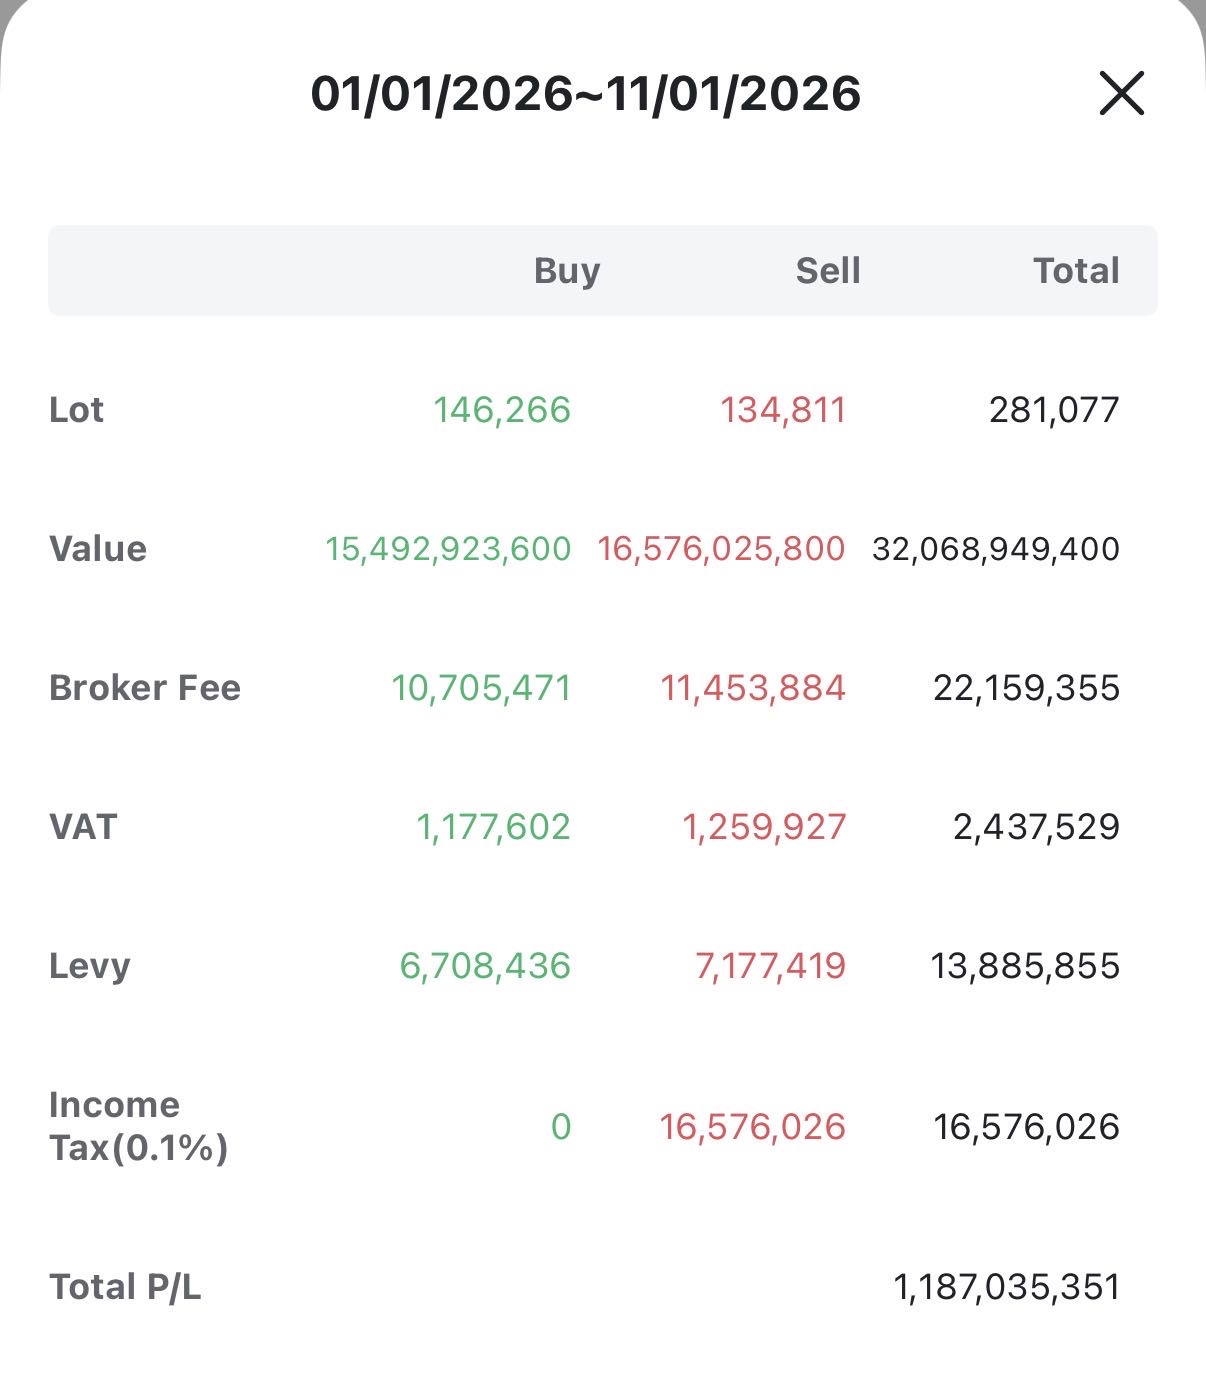Click the Value row label
This screenshot has height=1391, width=1206.
tap(98, 549)
